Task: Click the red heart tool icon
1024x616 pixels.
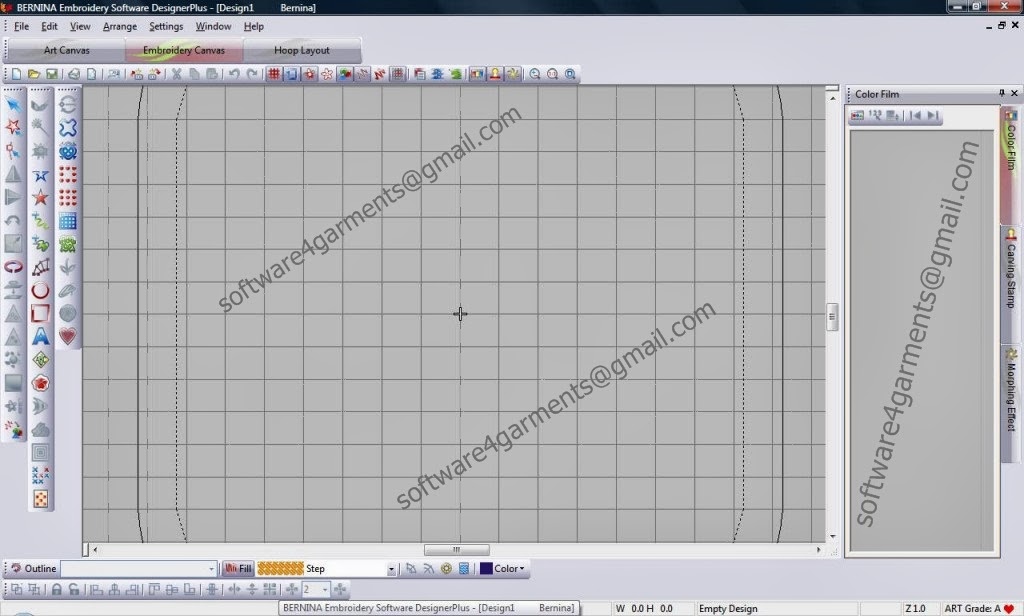Action: pos(68,336)
